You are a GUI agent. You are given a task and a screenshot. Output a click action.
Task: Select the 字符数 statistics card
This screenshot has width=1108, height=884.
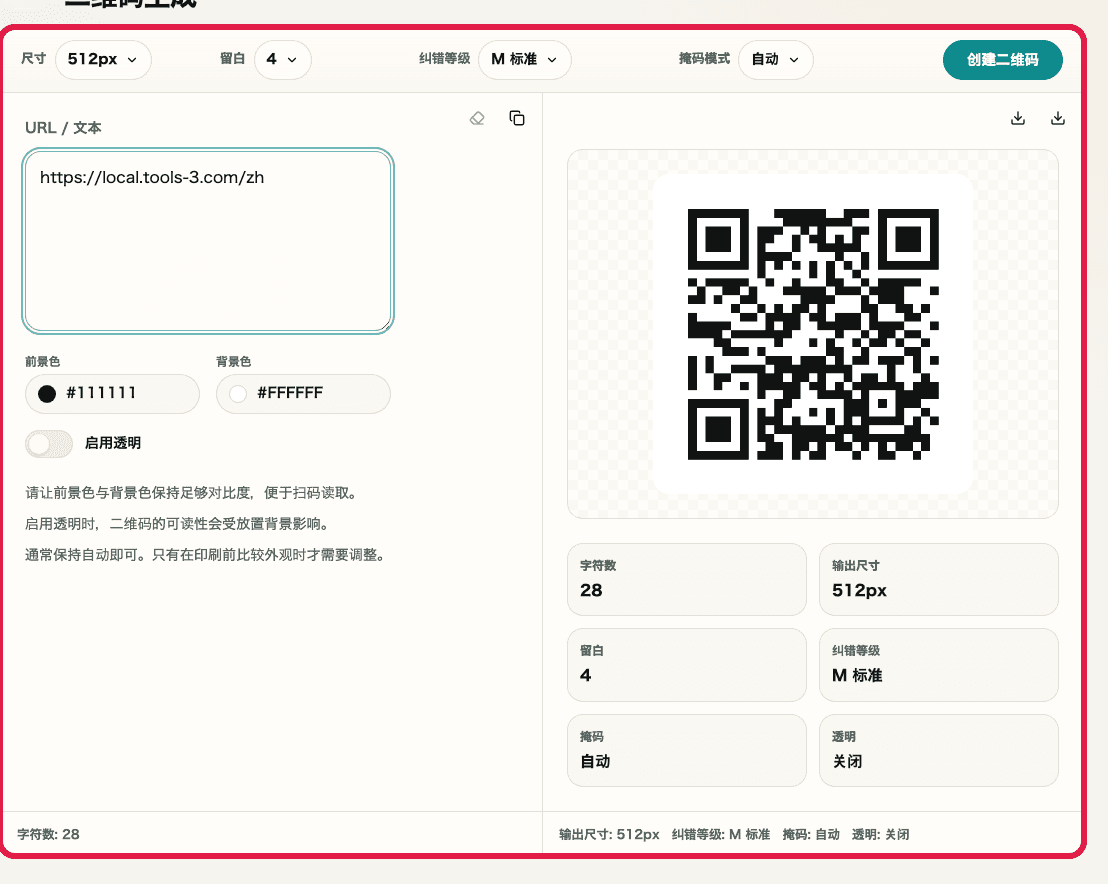point(687,580)
